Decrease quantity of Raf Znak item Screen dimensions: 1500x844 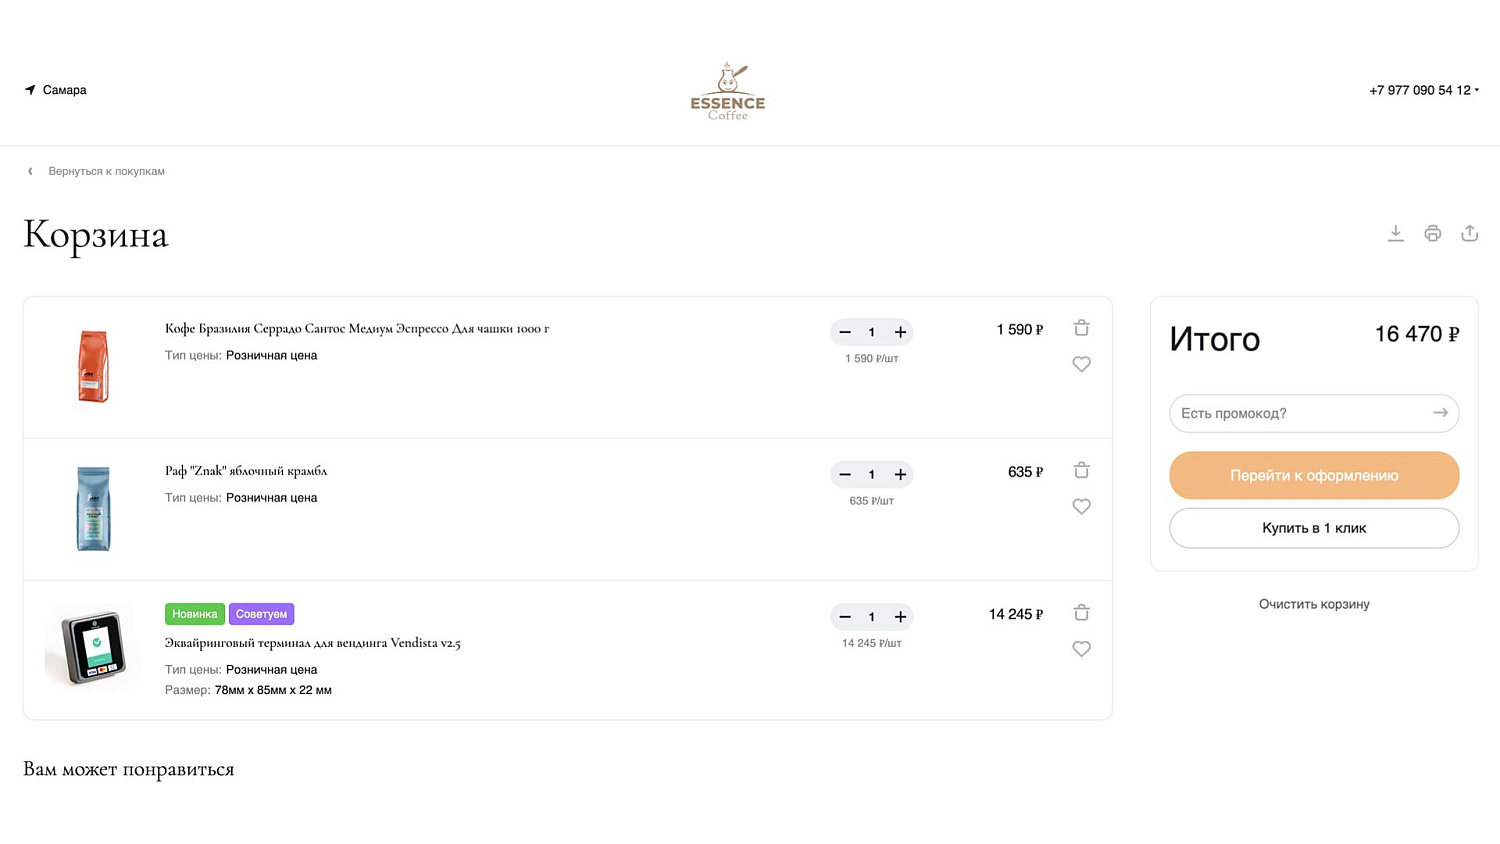pyautogui.click(x=845, y=474)
